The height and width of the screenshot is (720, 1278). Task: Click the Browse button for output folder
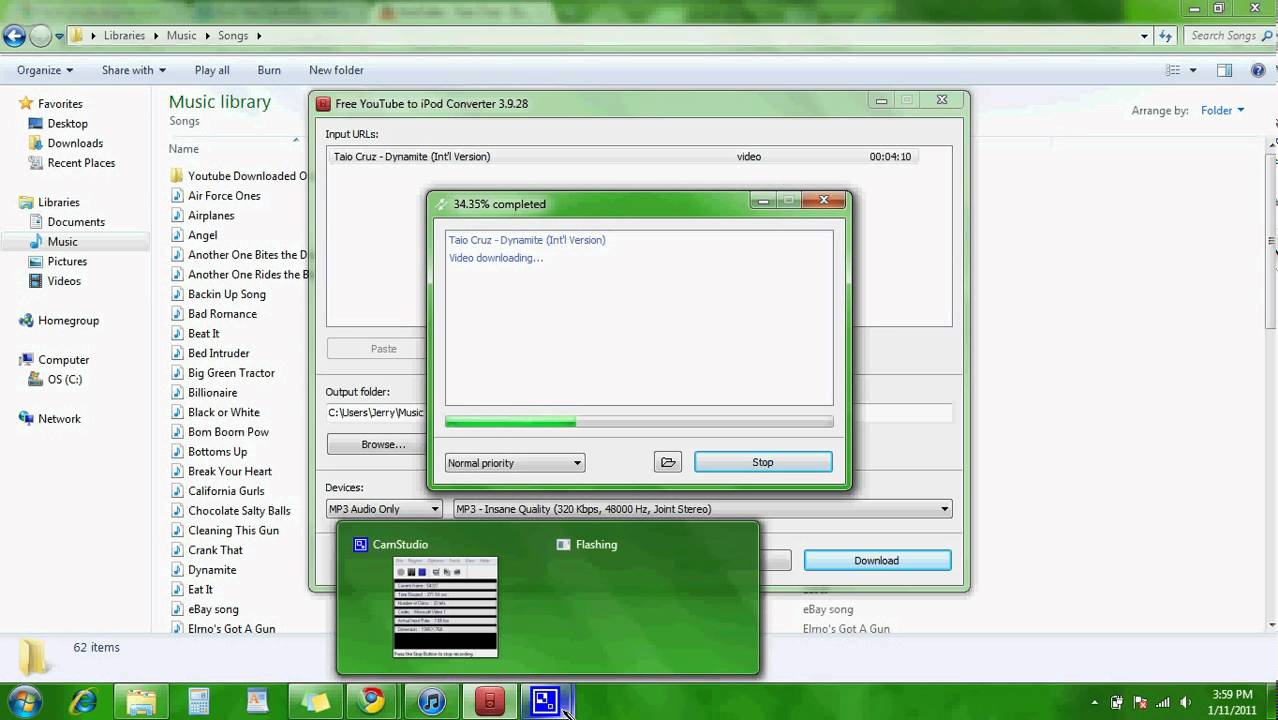(383, 445)
